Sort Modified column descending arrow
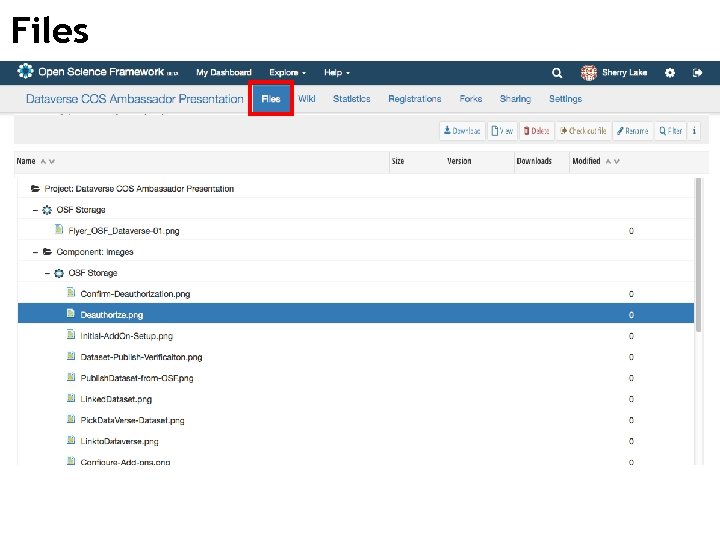The height and width of the screenshot is (540, 720). 617,161
